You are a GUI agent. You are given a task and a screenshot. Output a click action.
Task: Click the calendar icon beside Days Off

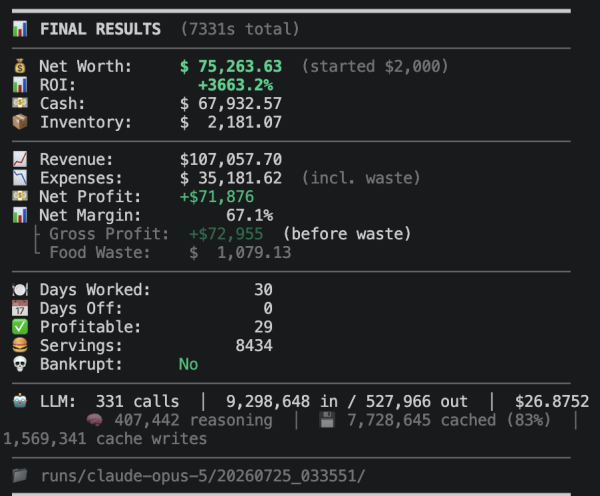20,308
